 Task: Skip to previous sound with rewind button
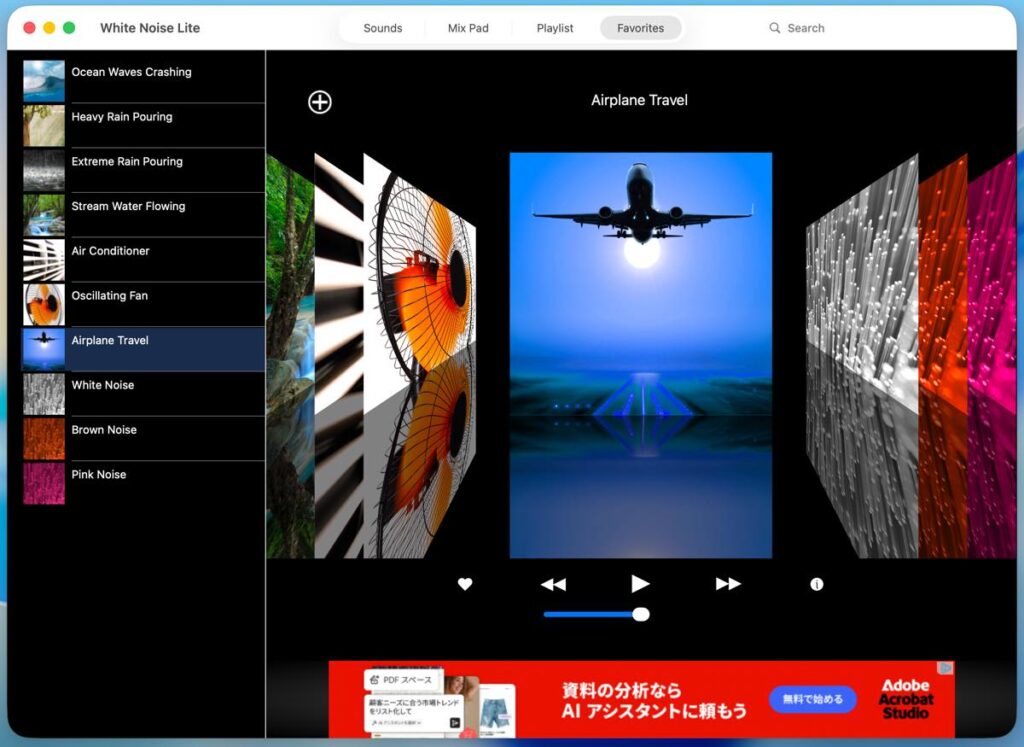[x=553, y=584]
